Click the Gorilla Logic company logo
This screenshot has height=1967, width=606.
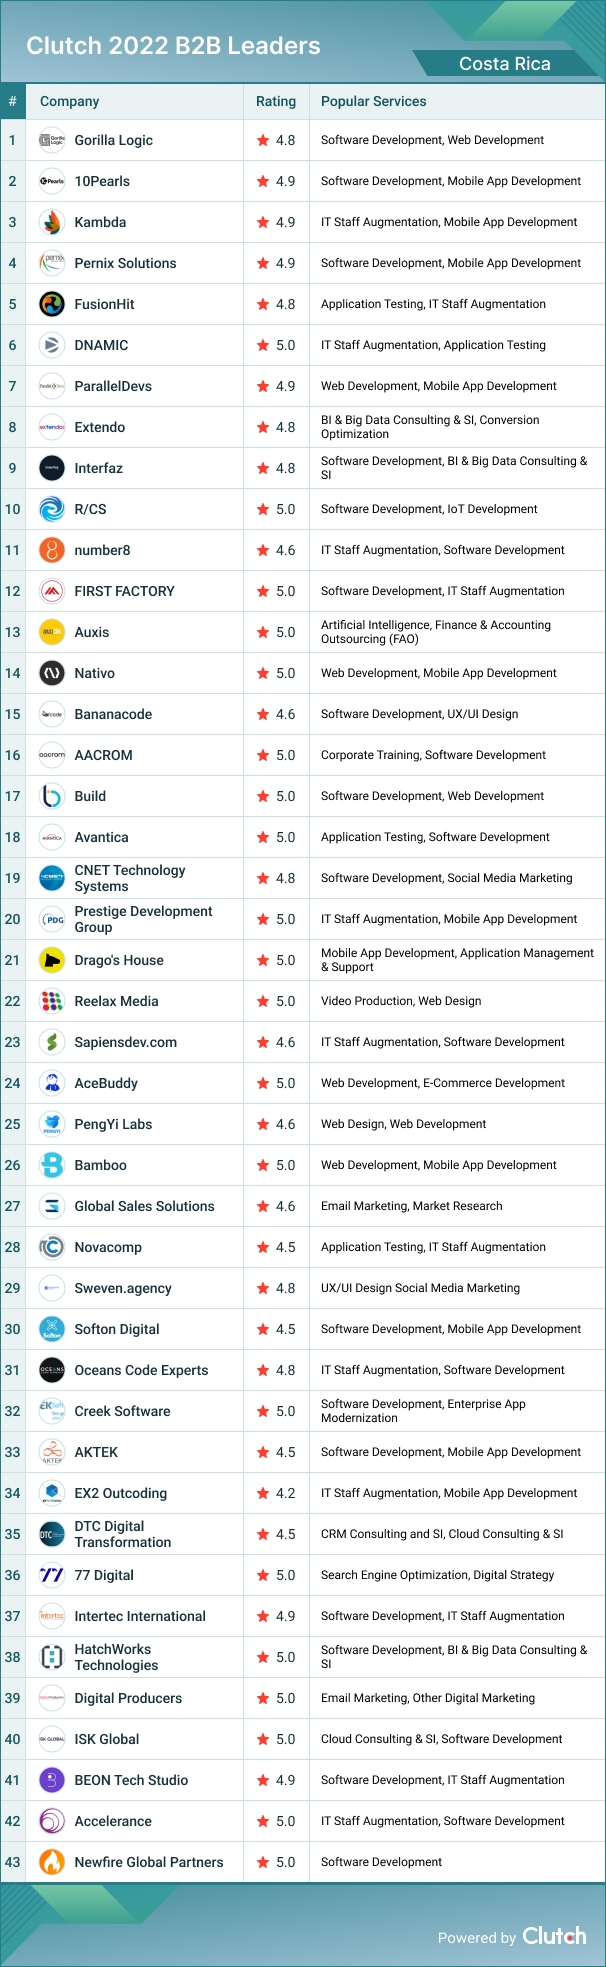coord(52,140)
